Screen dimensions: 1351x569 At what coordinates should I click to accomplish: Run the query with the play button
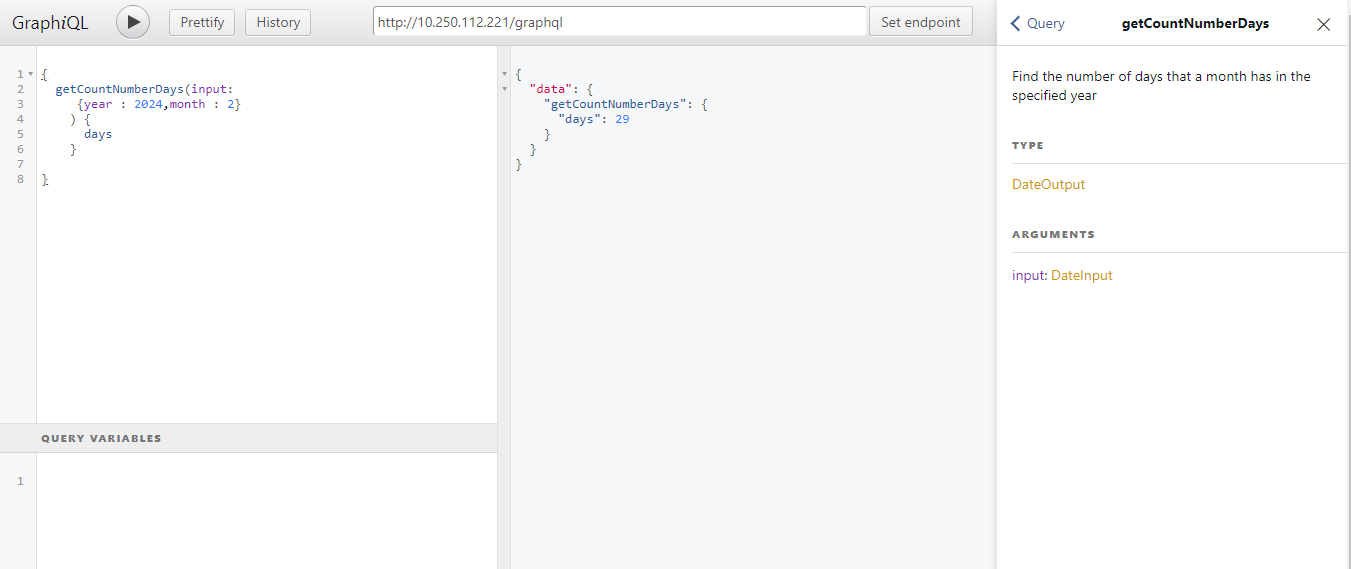[x=133, y=22]
